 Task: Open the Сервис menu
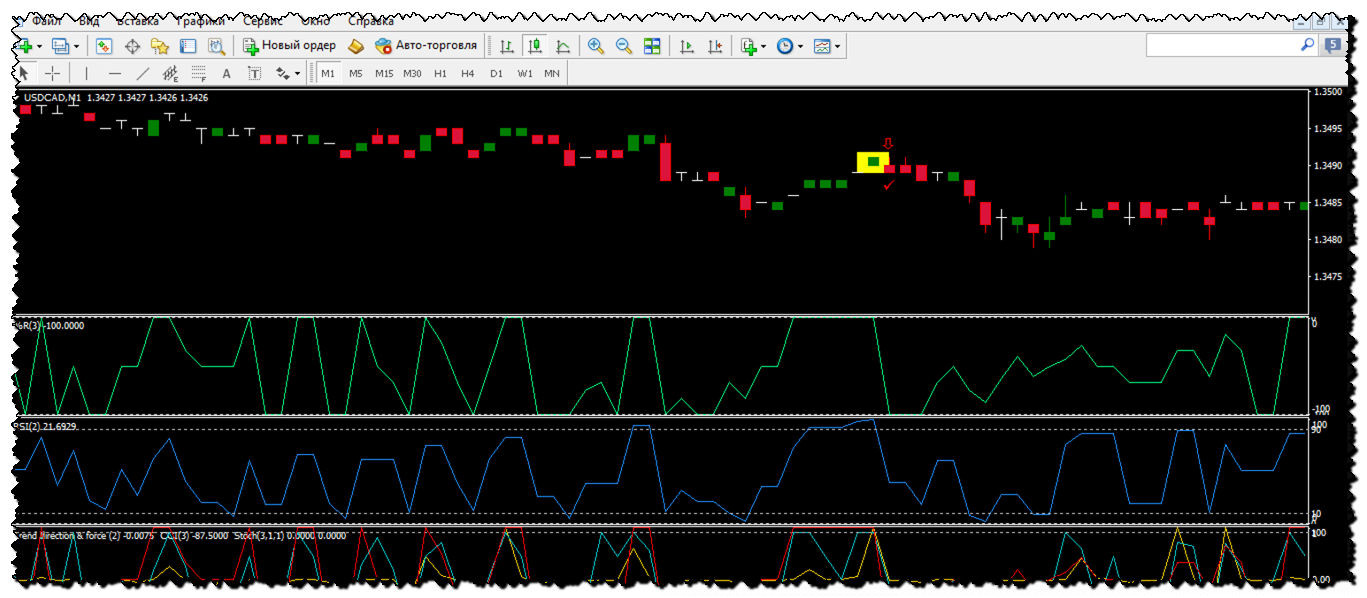pyautogui.click(x=263, y=21)
